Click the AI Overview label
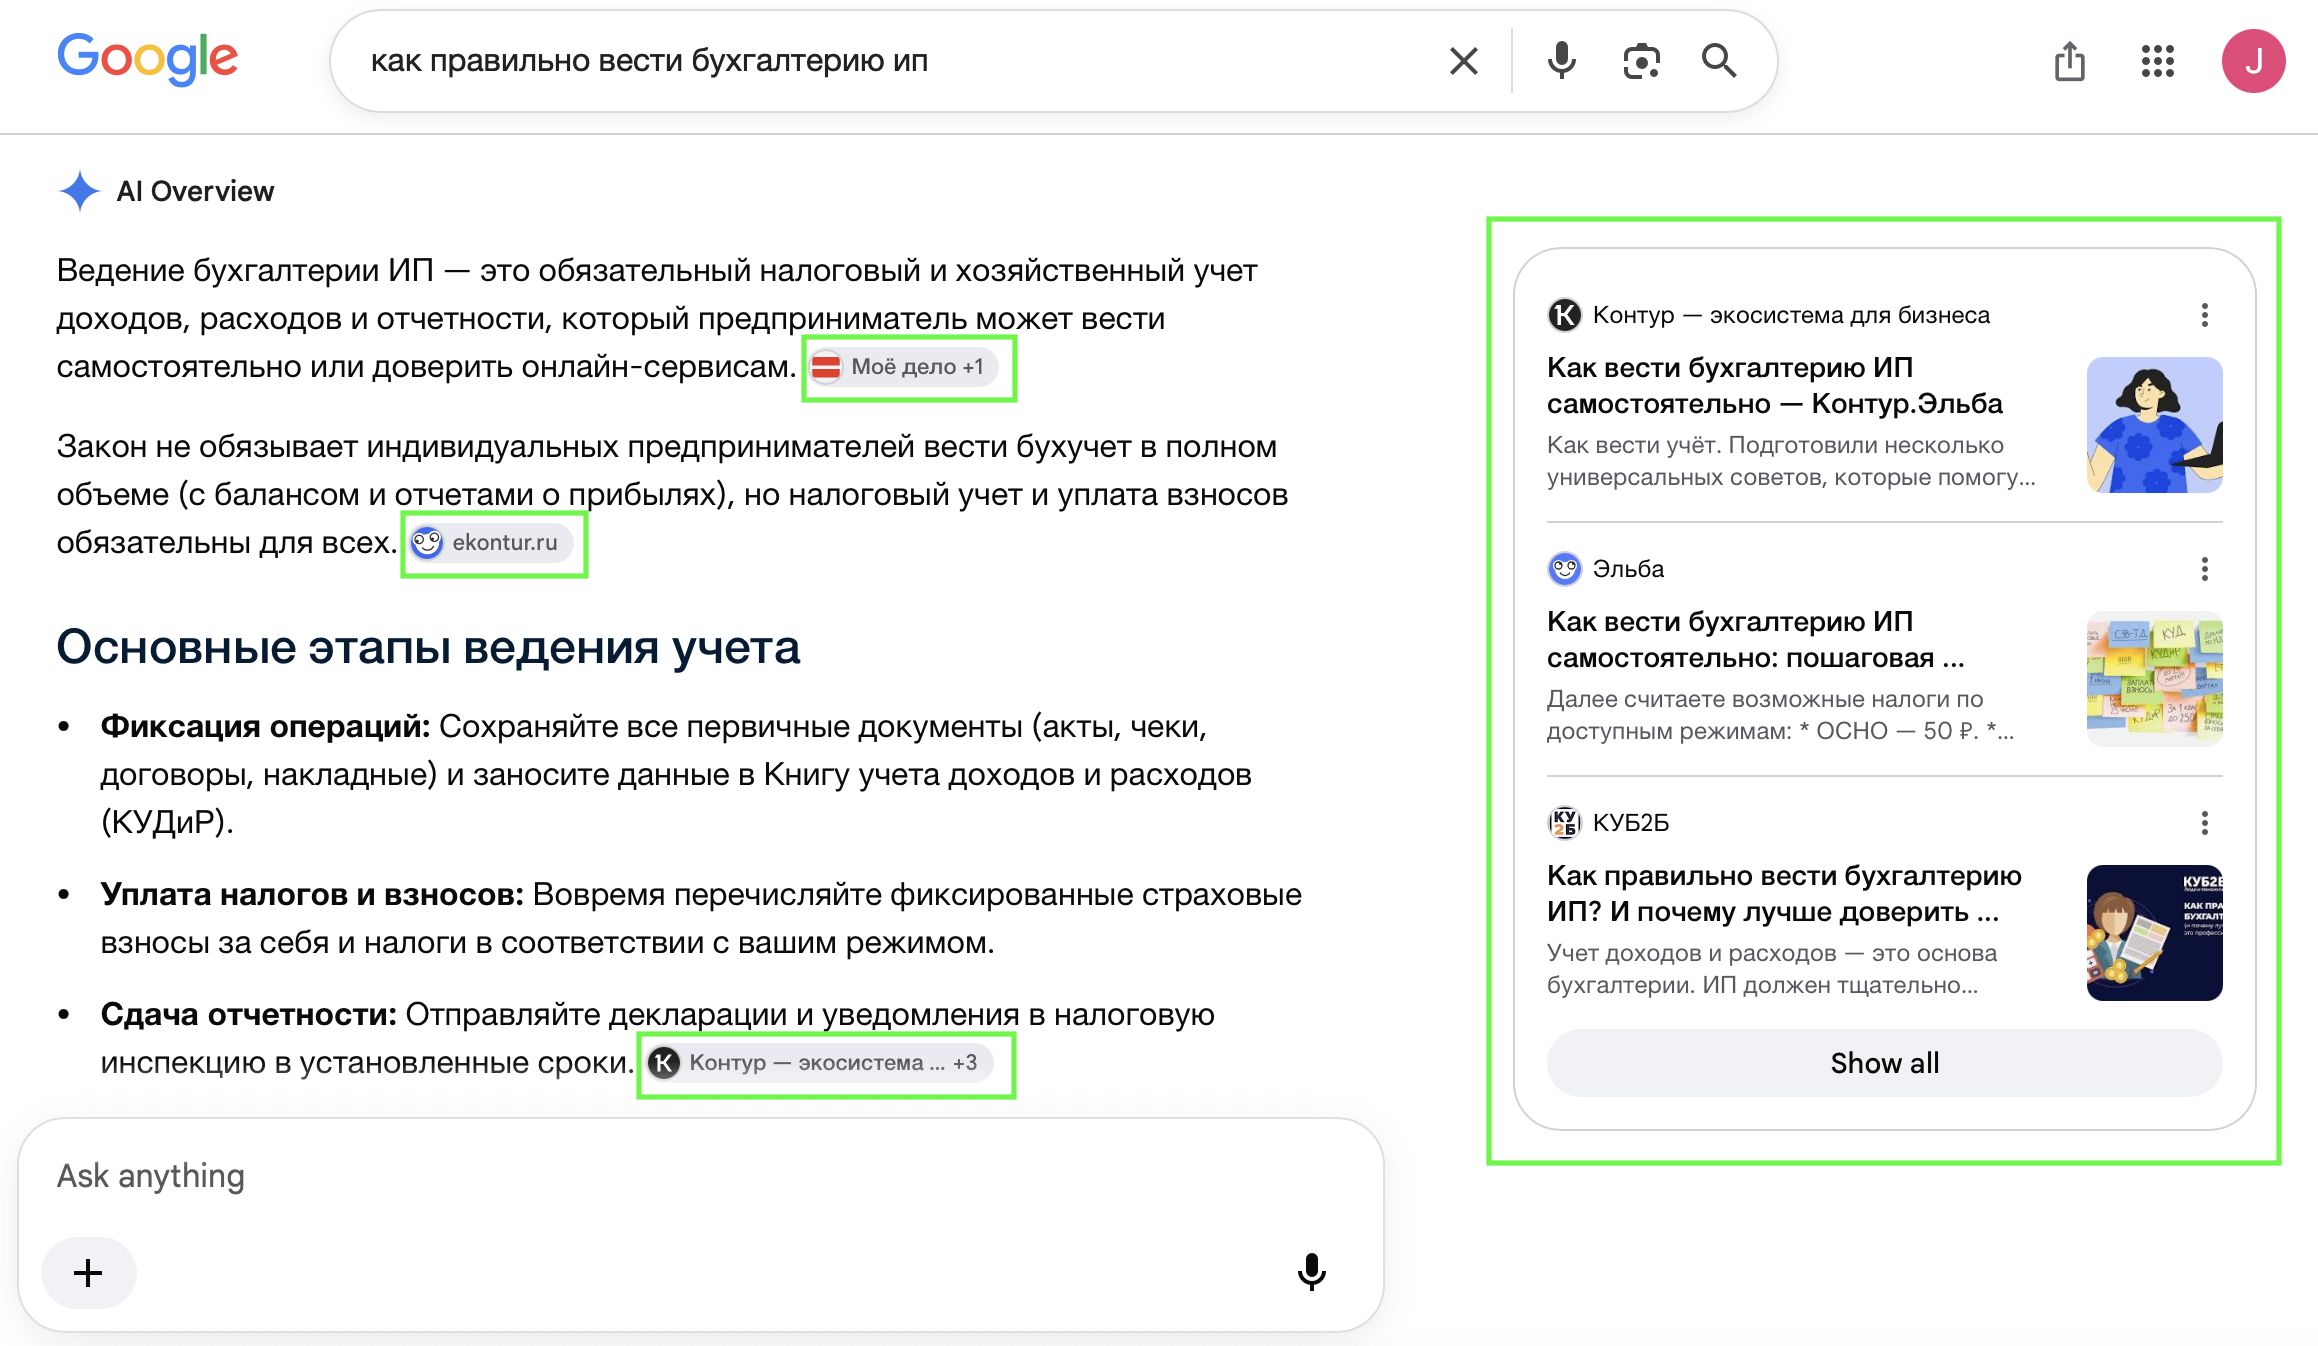 pos(195,191)
